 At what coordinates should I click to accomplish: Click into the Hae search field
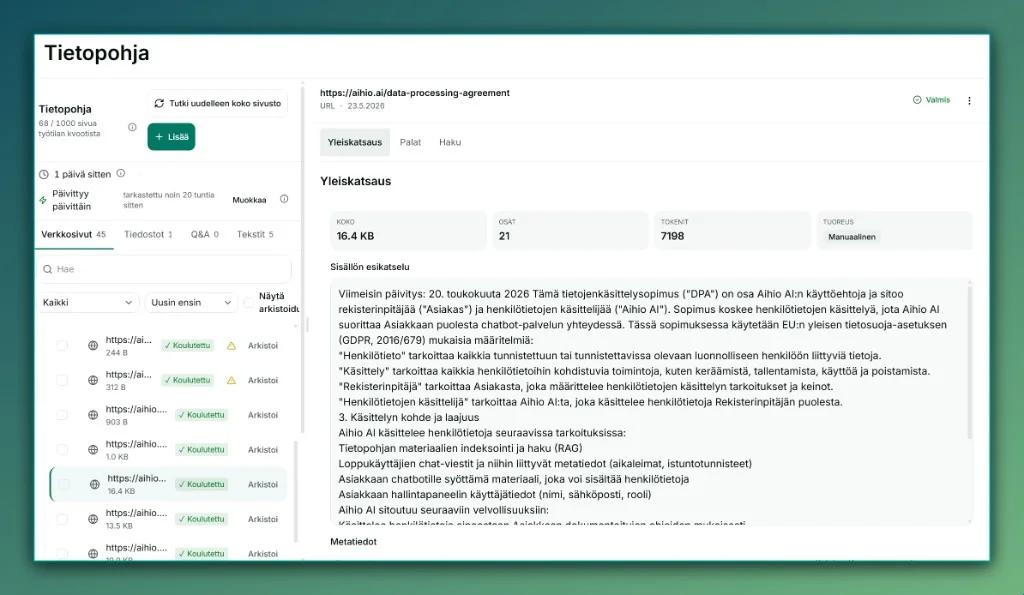coord(163,269)
